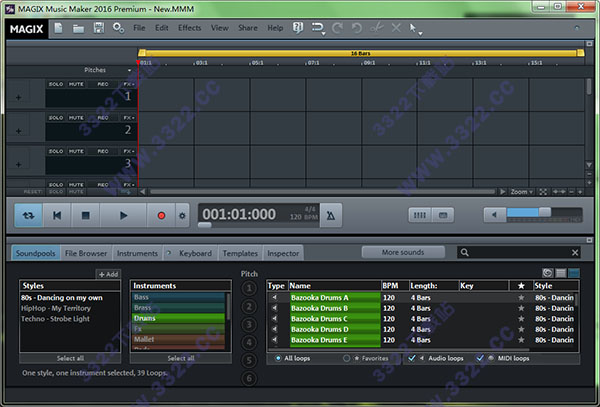Open context help question-mark icon

coord(298,28)
